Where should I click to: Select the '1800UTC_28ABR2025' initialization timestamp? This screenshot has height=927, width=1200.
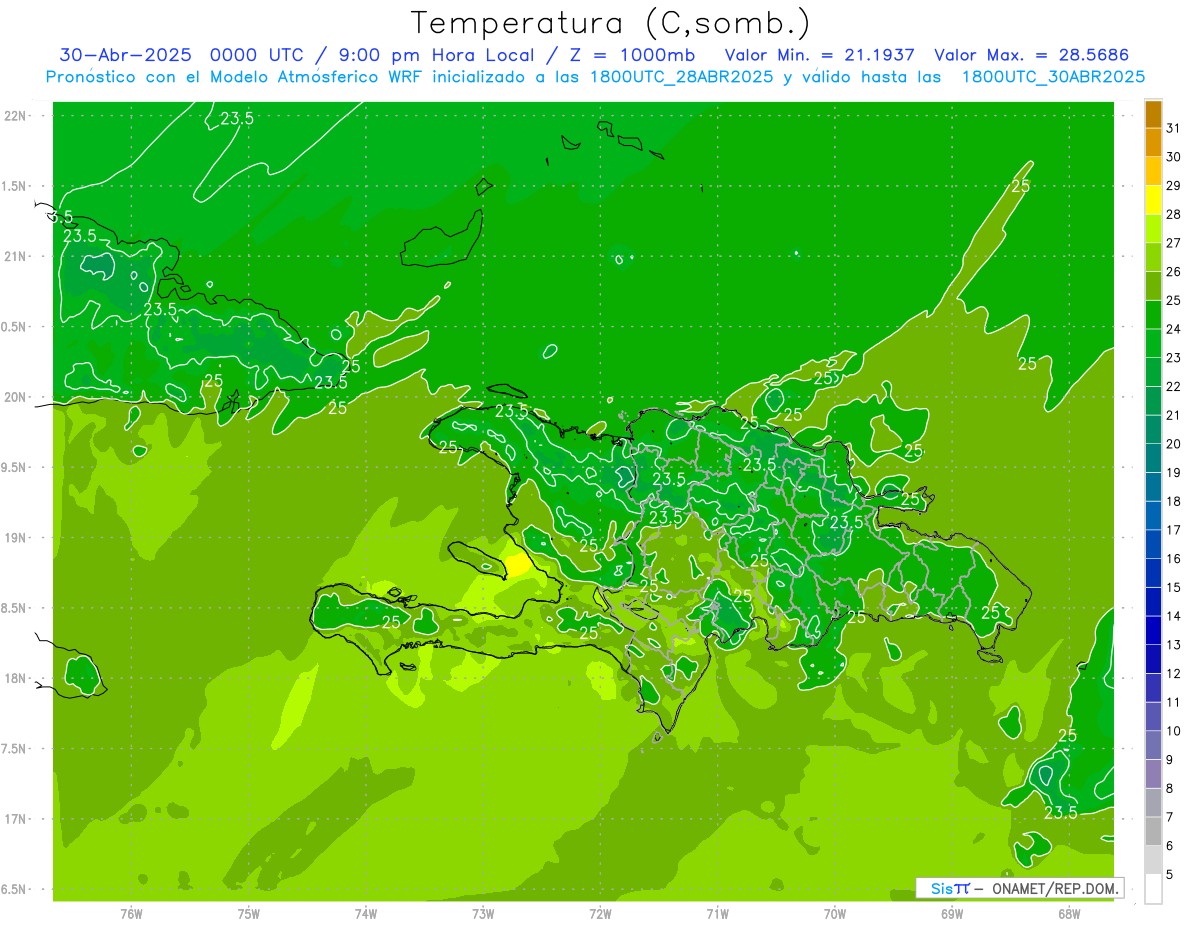tap(680, 77)
